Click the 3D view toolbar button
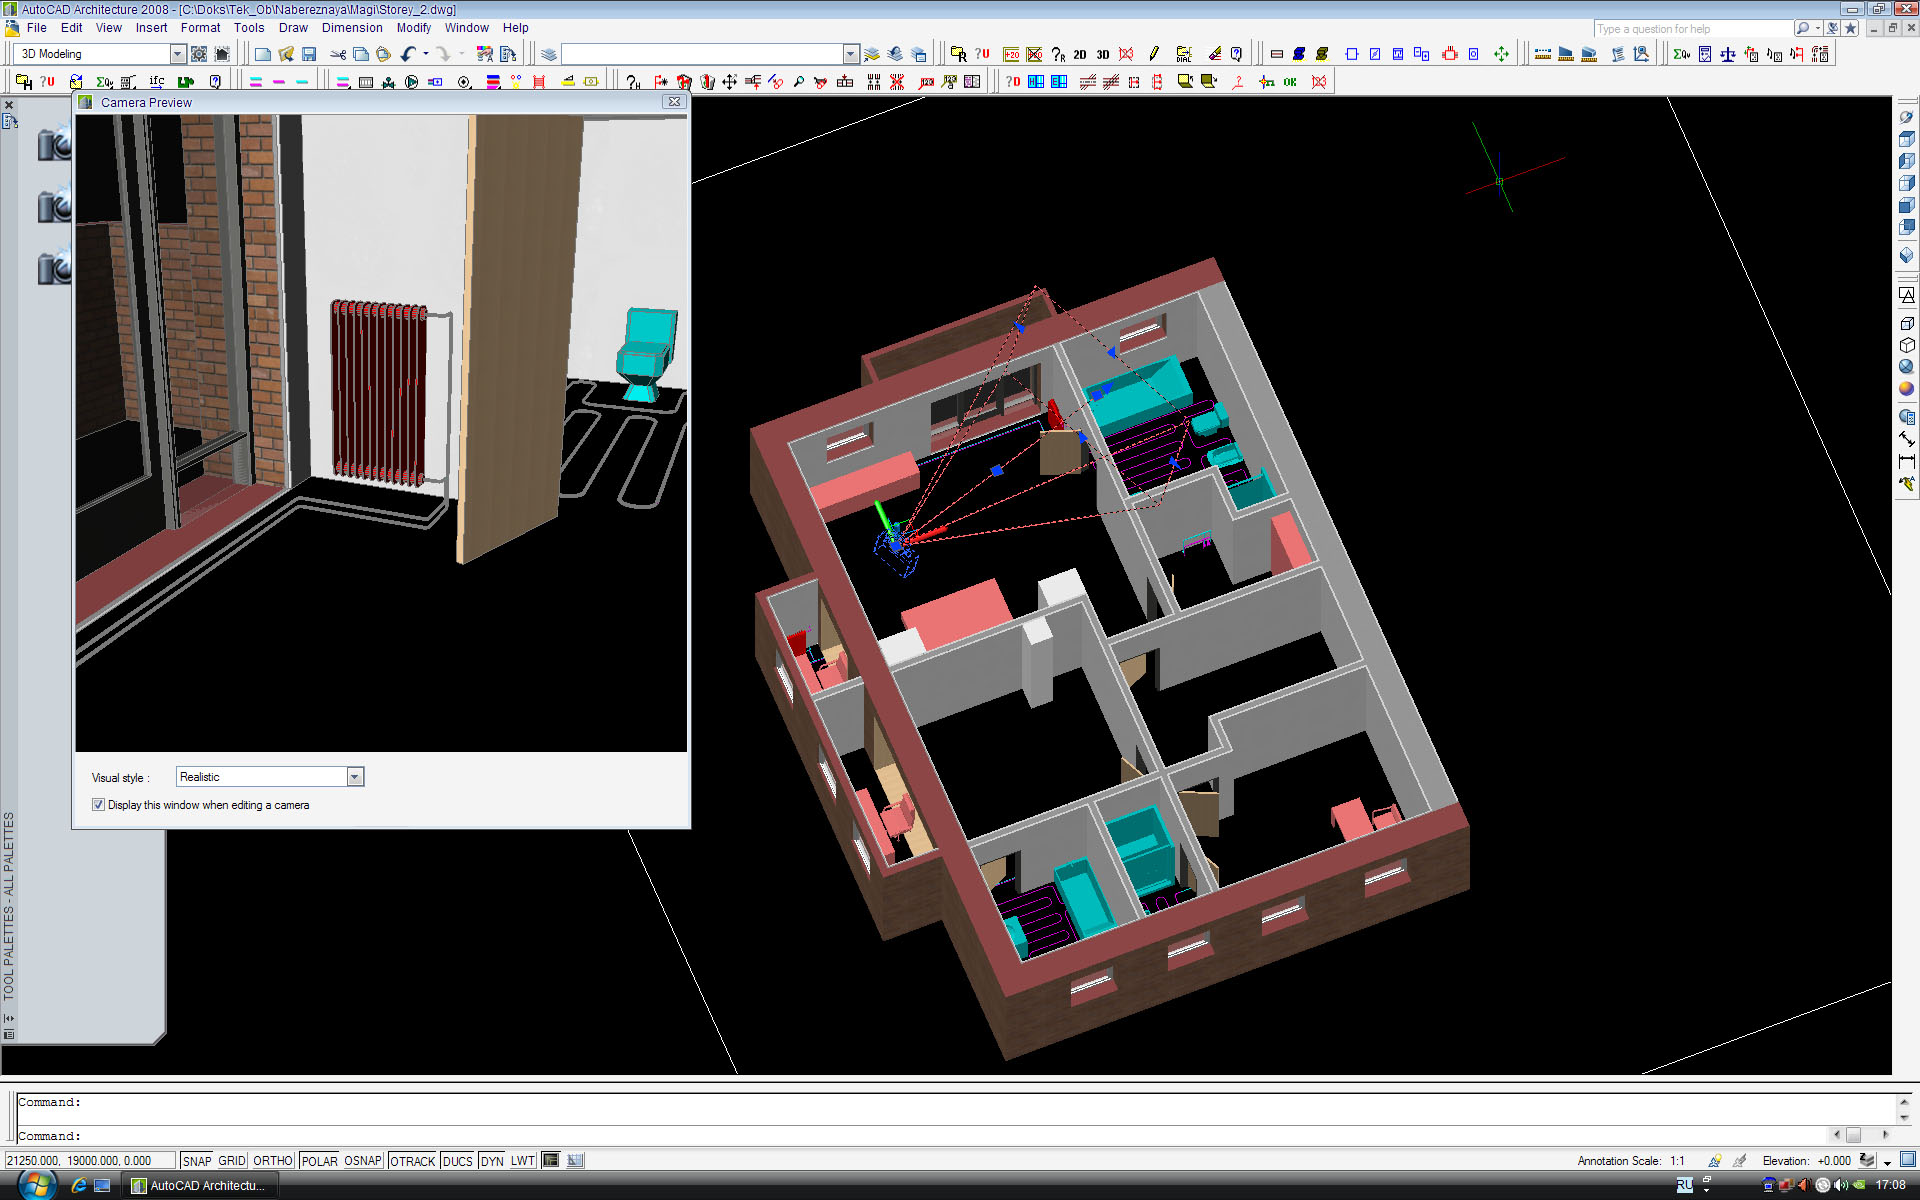Image resolution: width=1920 pixels, height=1200 pixels. pyautogui.click(x=1102, y=54)
